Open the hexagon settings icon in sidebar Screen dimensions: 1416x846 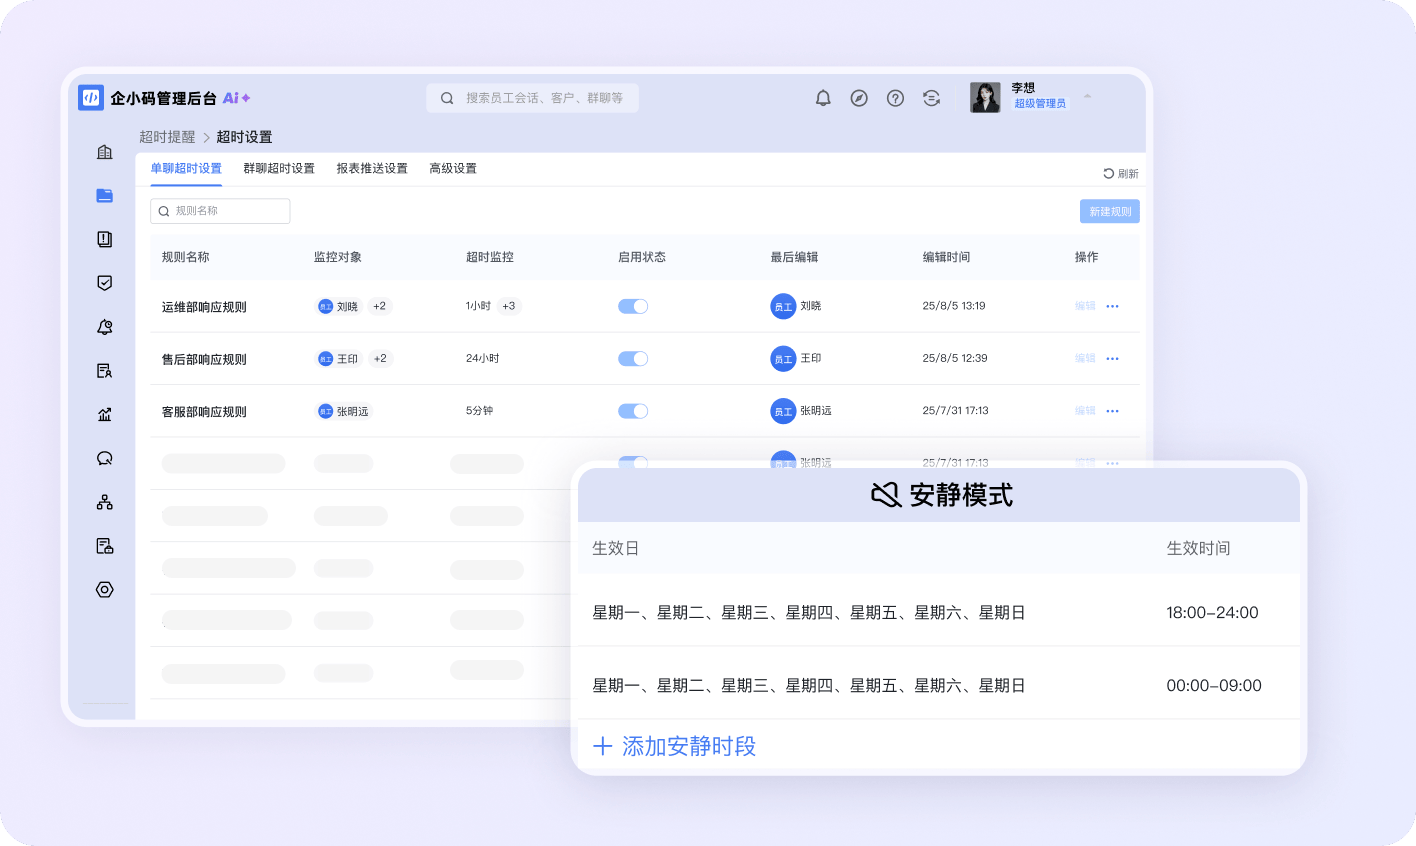(105, 590)
